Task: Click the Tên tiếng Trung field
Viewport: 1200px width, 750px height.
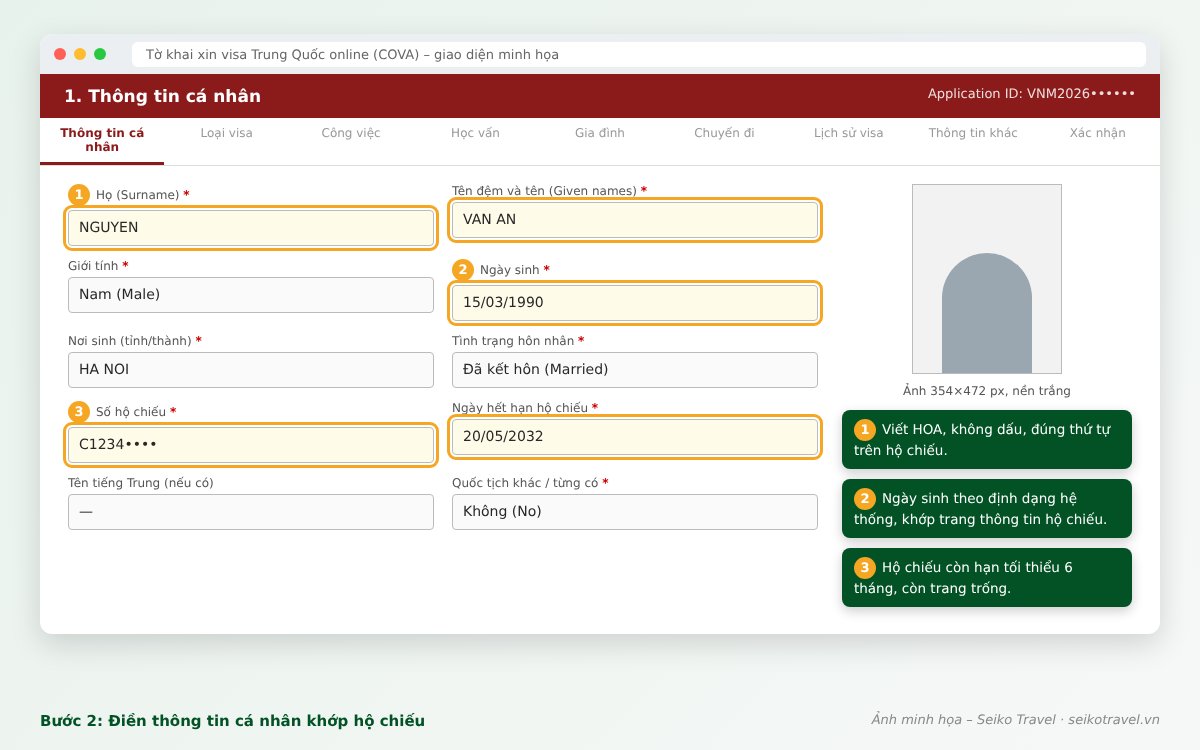Action: 251,511
